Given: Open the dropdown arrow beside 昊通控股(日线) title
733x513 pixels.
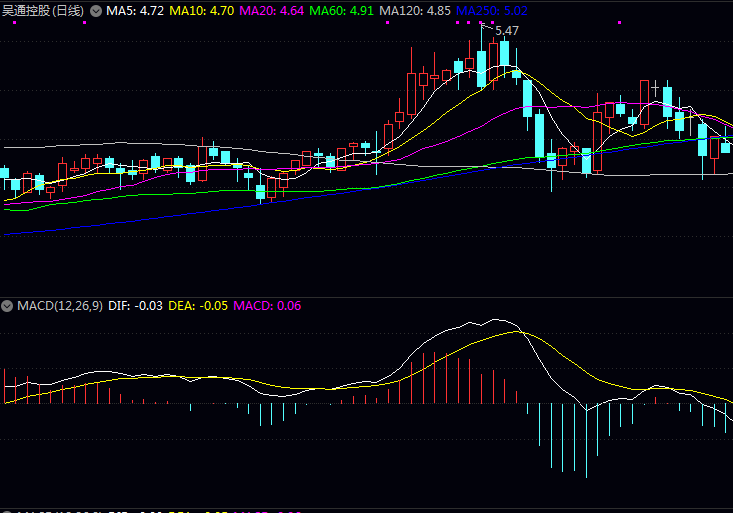Looking at the screenshot, I should pyautogui.click(x=96, y=10).
